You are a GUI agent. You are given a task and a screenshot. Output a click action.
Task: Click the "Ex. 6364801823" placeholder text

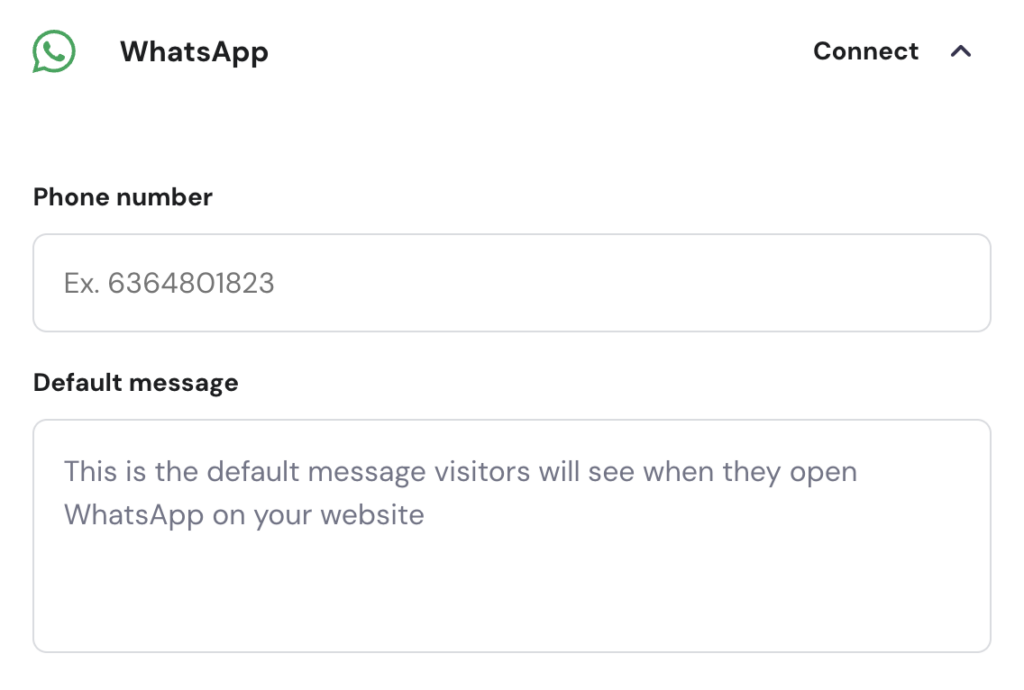coord(169,283)
